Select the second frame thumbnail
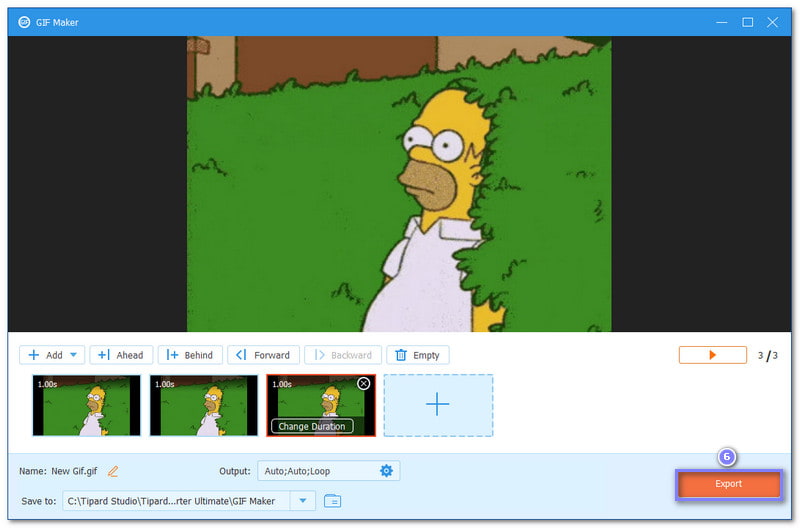The width and height of the screenshot is (800, 528). tap(204, 406)
